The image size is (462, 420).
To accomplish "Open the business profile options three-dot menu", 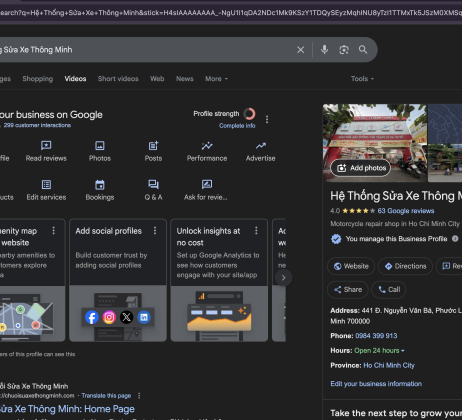I will pos(267,119).
